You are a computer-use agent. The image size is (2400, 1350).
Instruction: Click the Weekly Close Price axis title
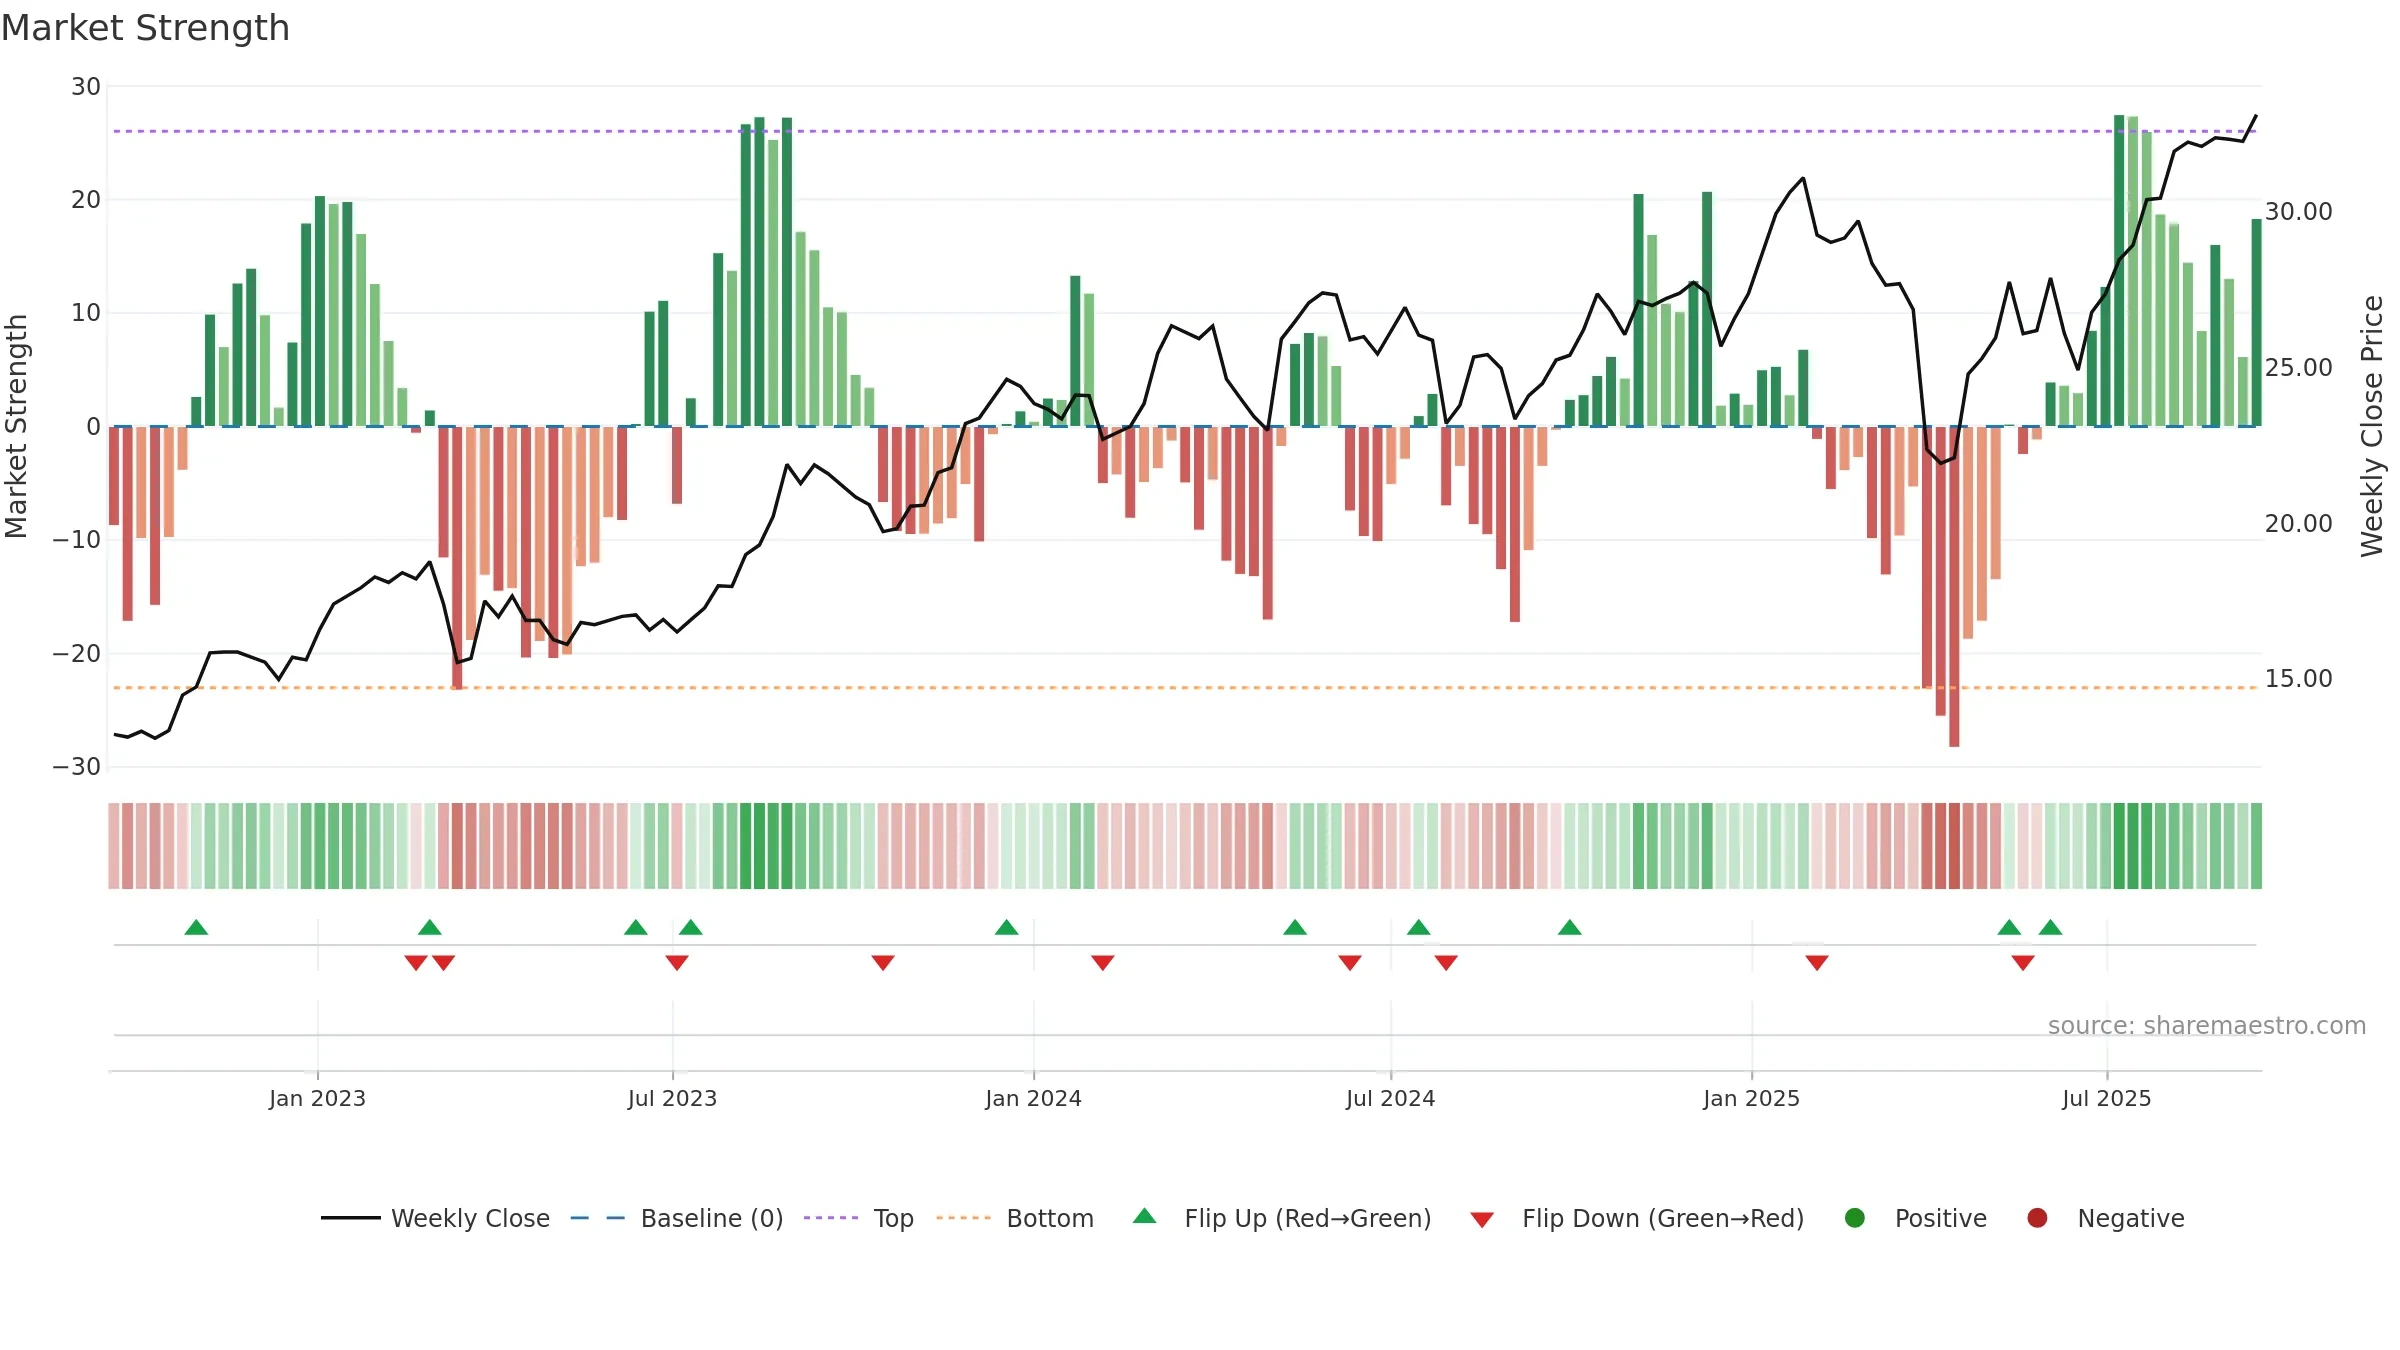[x=2372, y=426]
